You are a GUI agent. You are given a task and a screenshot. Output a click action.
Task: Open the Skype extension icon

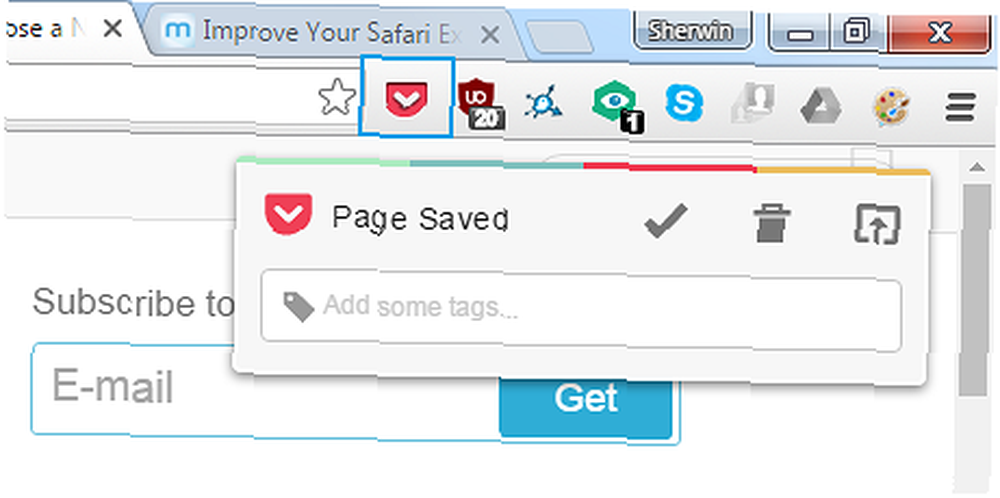pyautogui.click(x=684, y=103)
